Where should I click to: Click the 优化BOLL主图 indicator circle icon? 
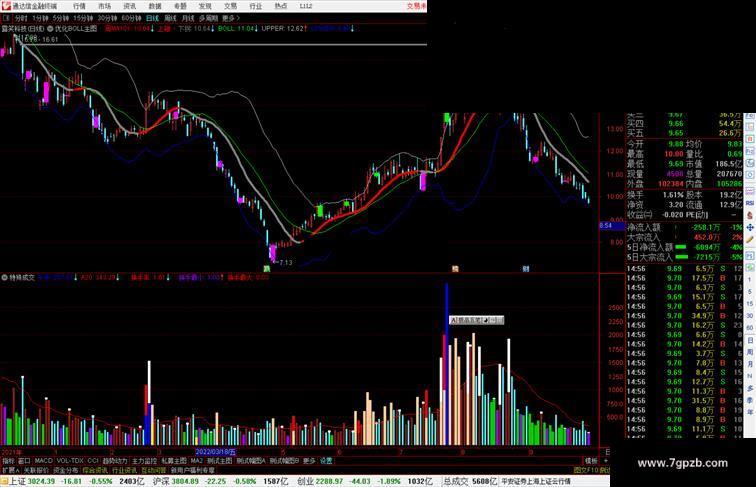pyautogui.click(x=50, y=29)
